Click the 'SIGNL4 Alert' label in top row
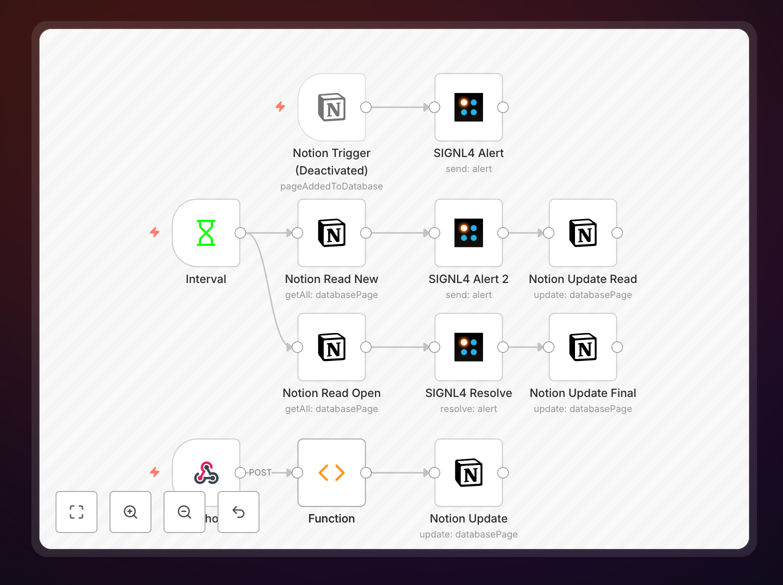 pos(468,153)
